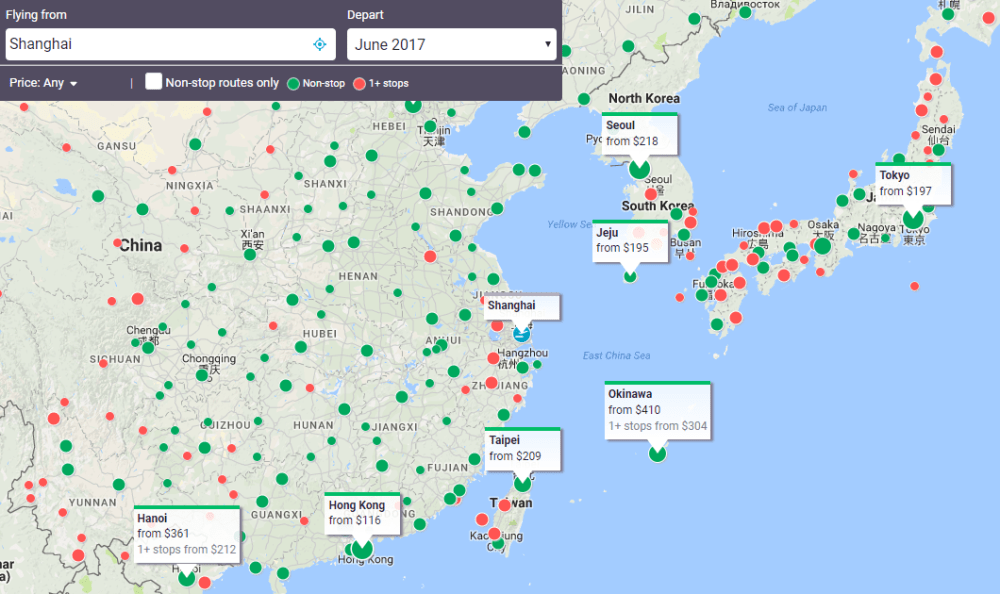Click the green Taipei map marker
1000x594 pixels.
pos(522,483)
